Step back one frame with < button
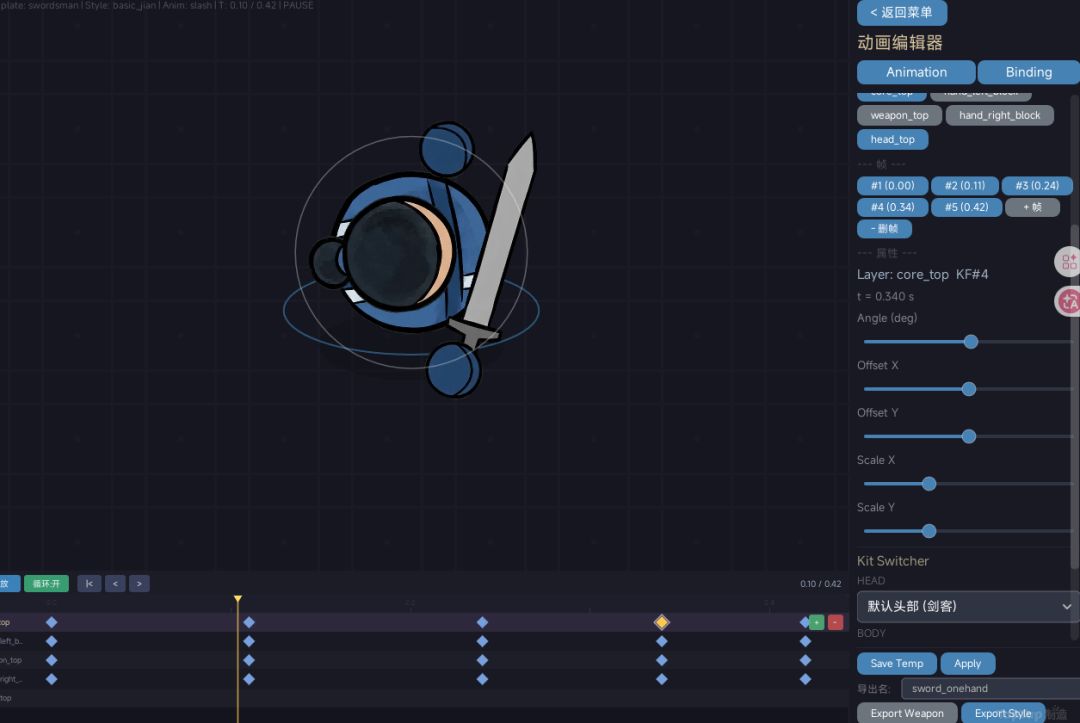This screenshot has height=723, width=1080. (x=115, y=584)
